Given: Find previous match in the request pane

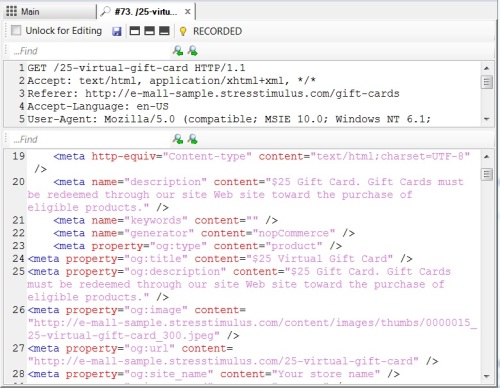Looking at the screenshot, I should (178, 51).
